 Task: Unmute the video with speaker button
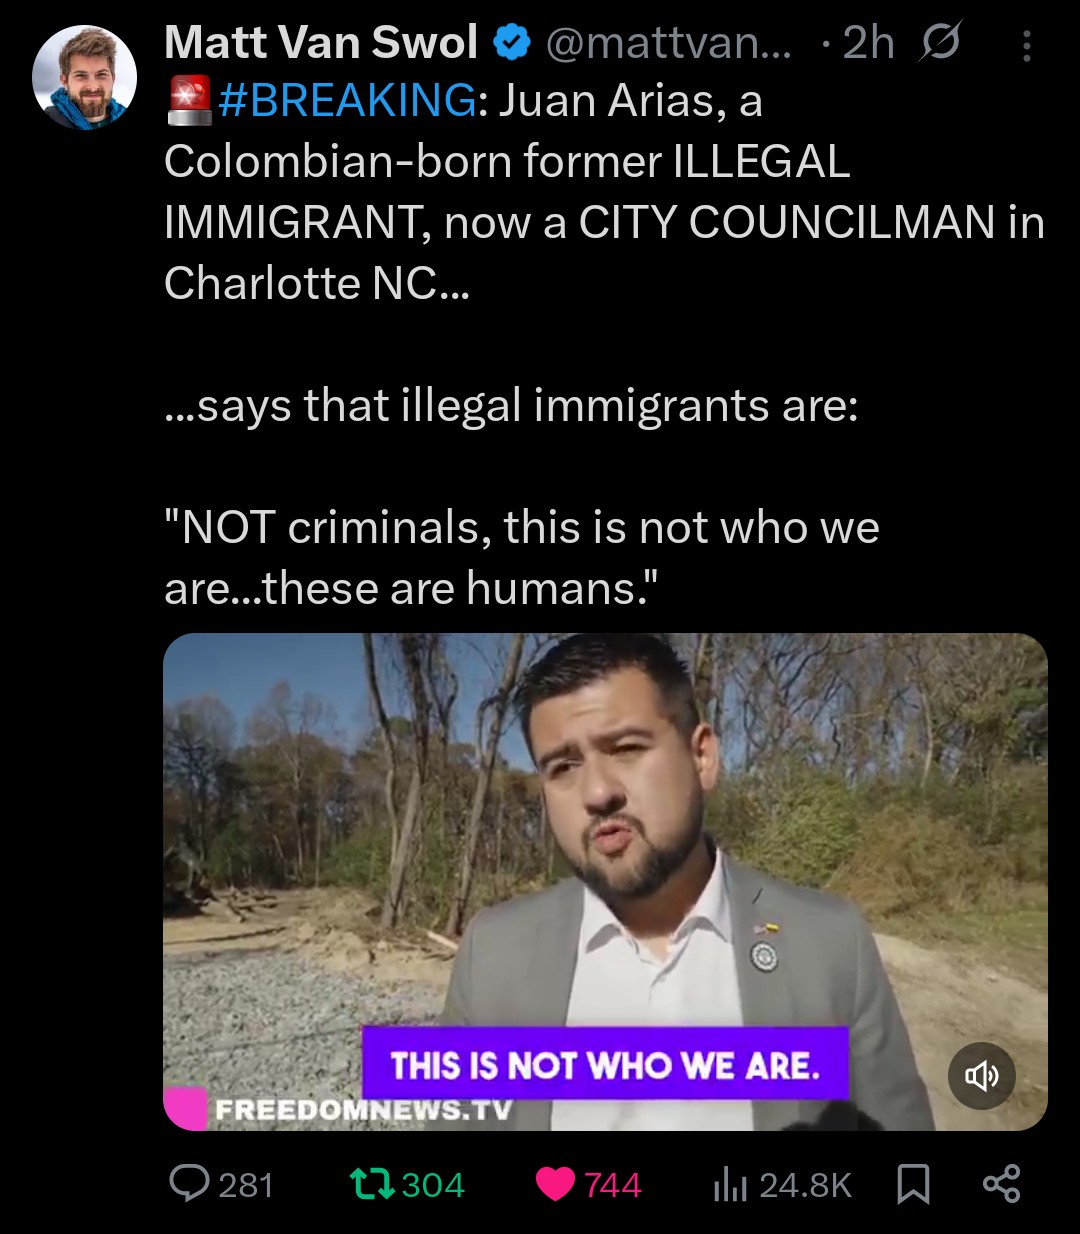(981, 1076)
